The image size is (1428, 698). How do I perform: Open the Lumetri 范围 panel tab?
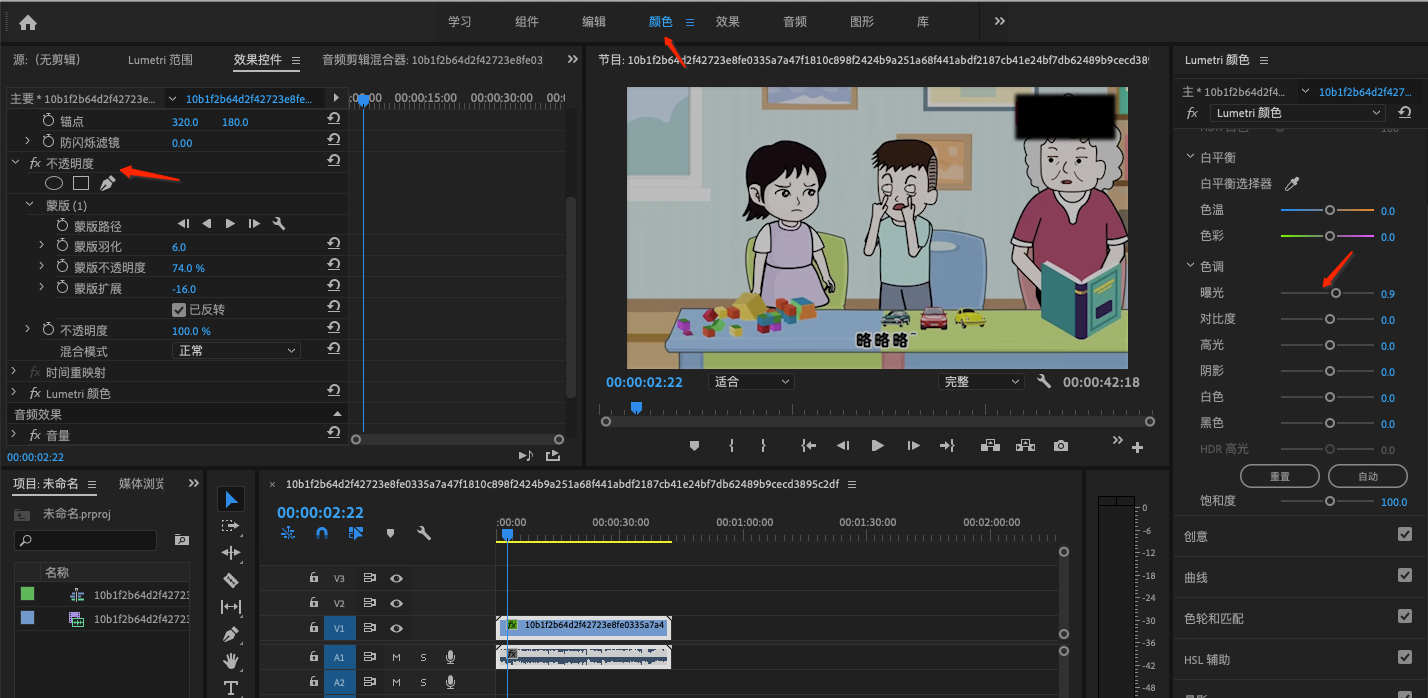(x=160, y=60)
